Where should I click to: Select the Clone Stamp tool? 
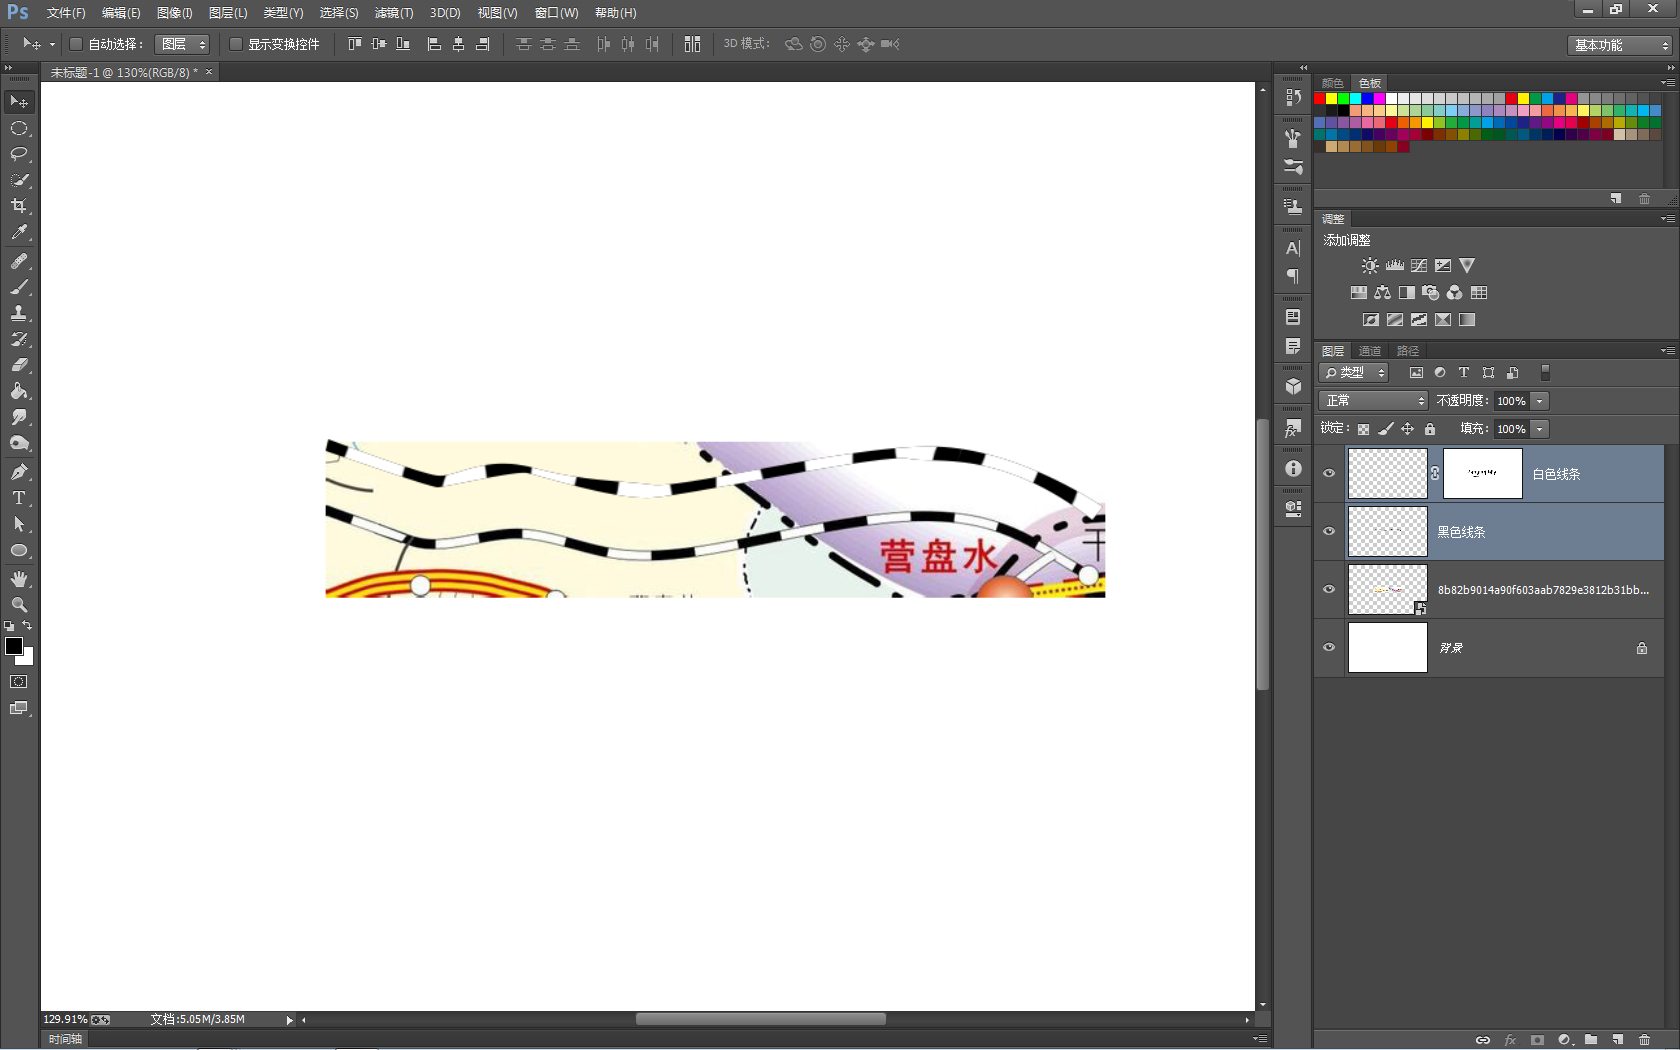click(x=19, y=313)
